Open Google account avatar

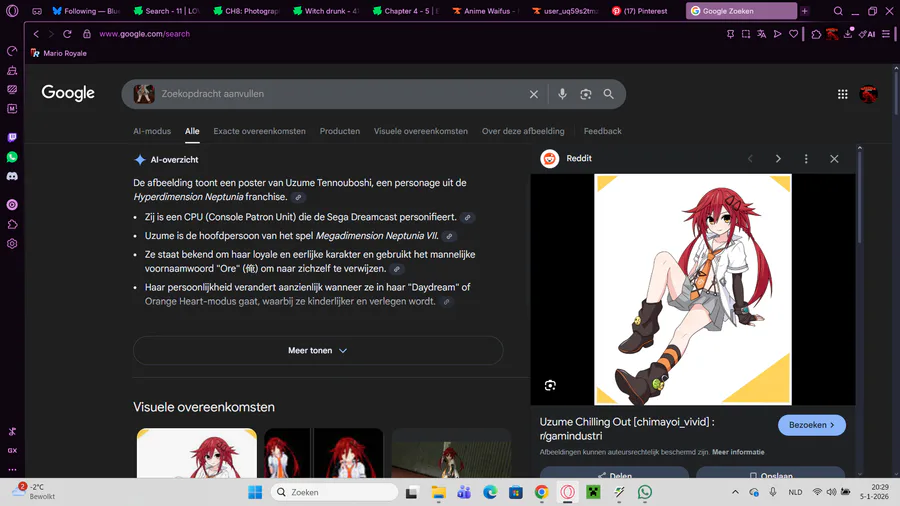(868, 94)
